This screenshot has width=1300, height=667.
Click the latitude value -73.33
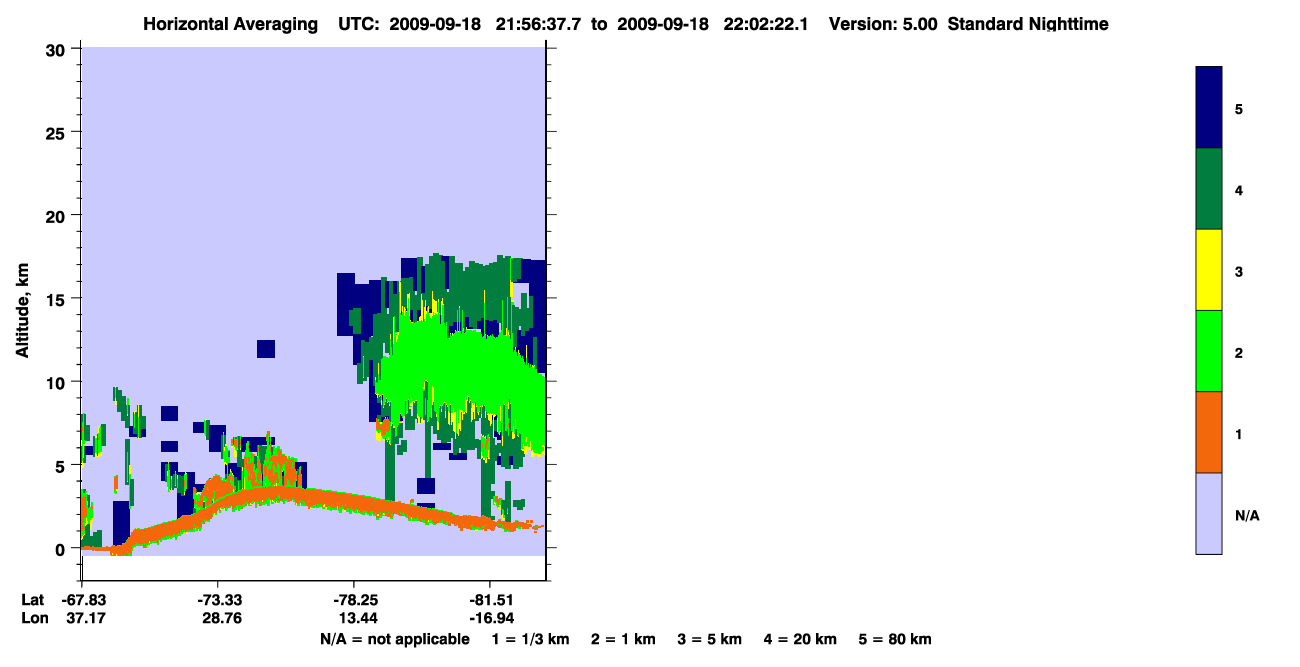(219, 600)
